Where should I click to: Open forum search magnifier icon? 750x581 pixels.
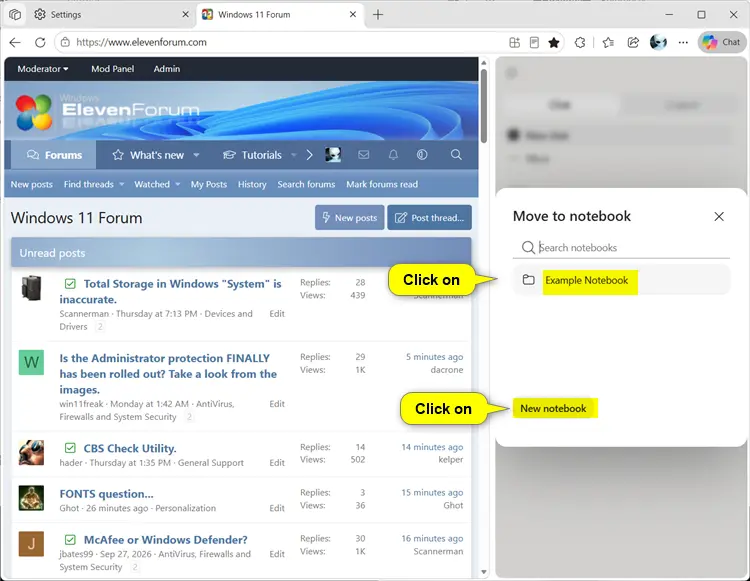tap(456, 155)
